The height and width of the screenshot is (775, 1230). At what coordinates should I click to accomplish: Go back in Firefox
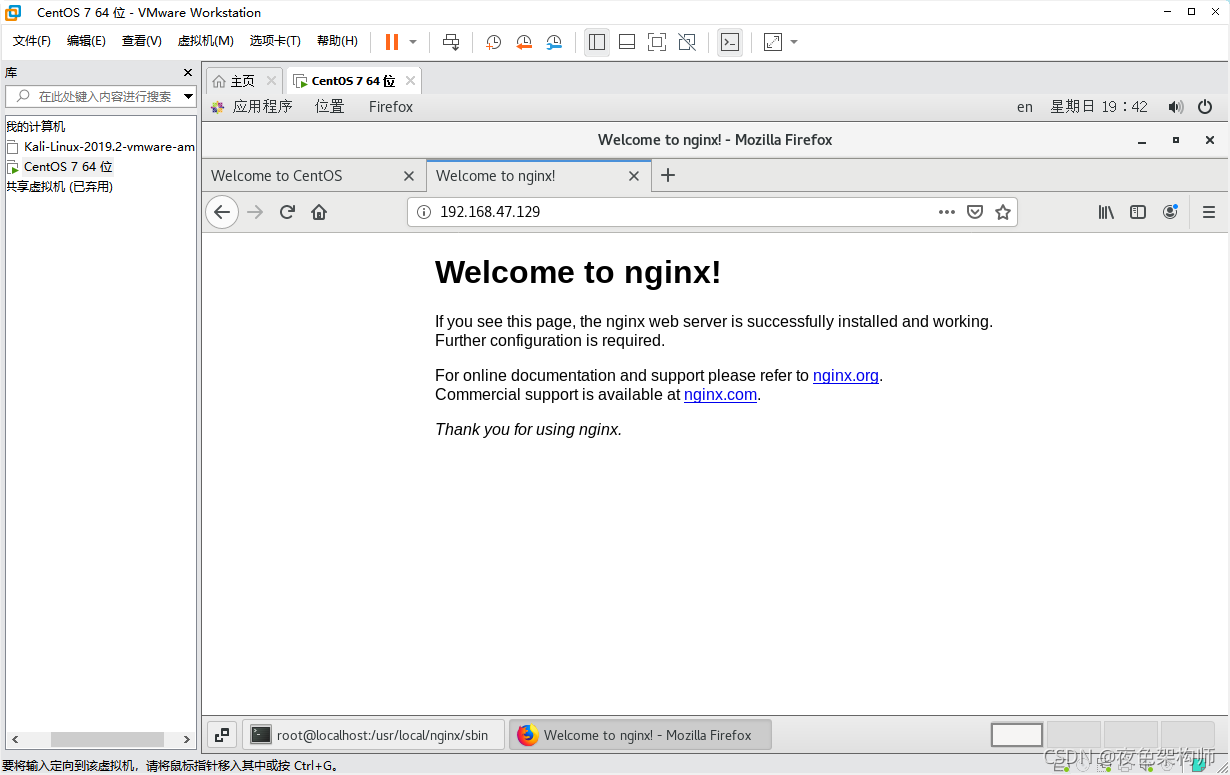click(222, 212)
